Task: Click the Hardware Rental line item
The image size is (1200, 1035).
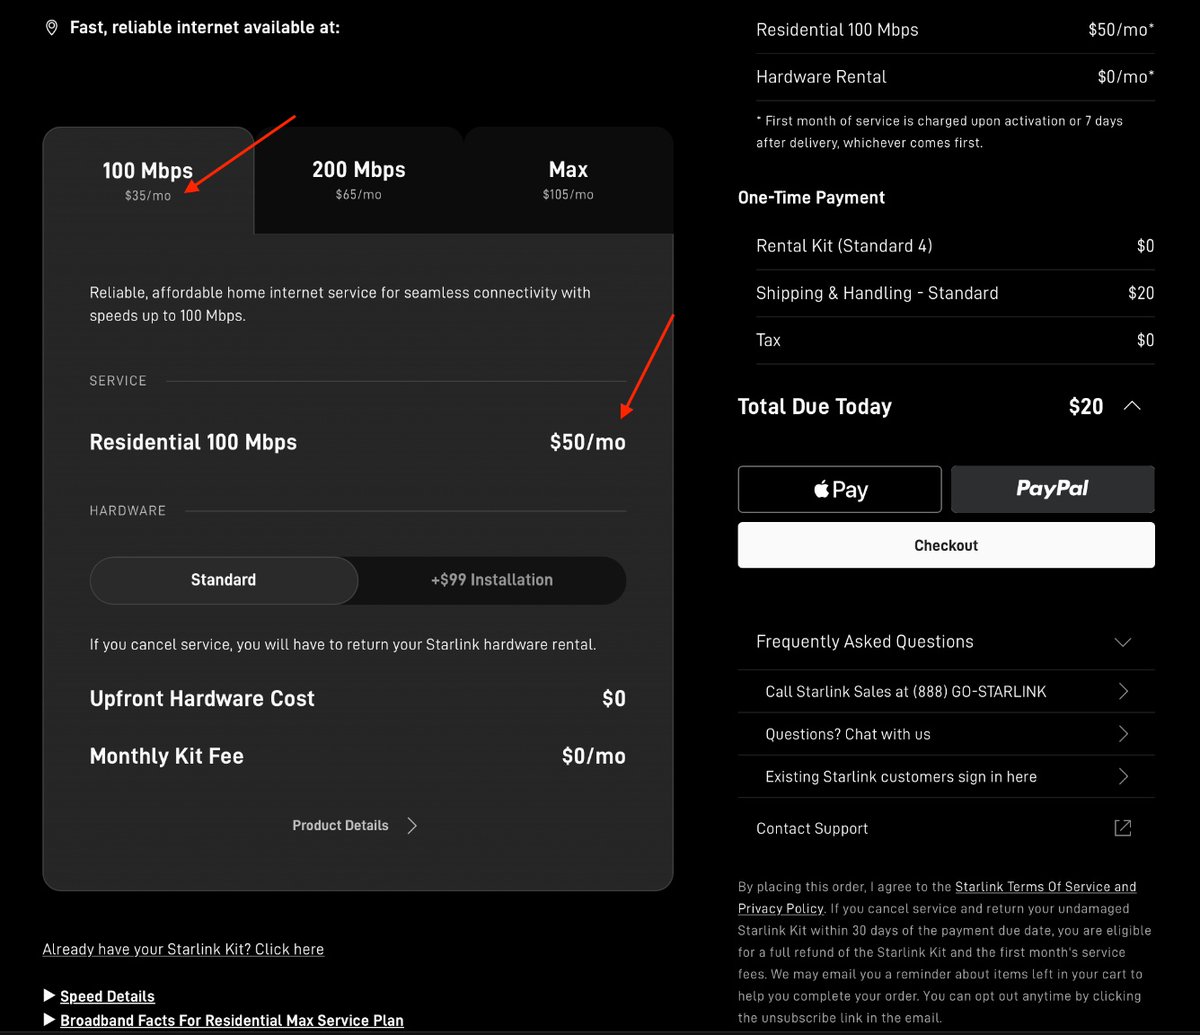Action: click(x=955, y=77)
